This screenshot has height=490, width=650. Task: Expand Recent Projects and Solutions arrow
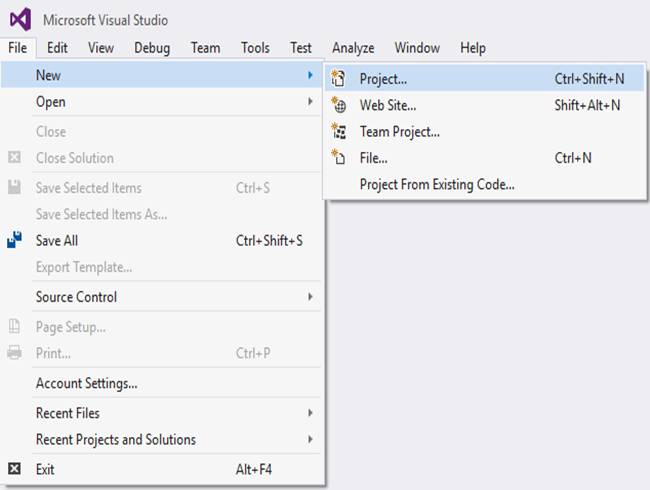pos(310,439)
